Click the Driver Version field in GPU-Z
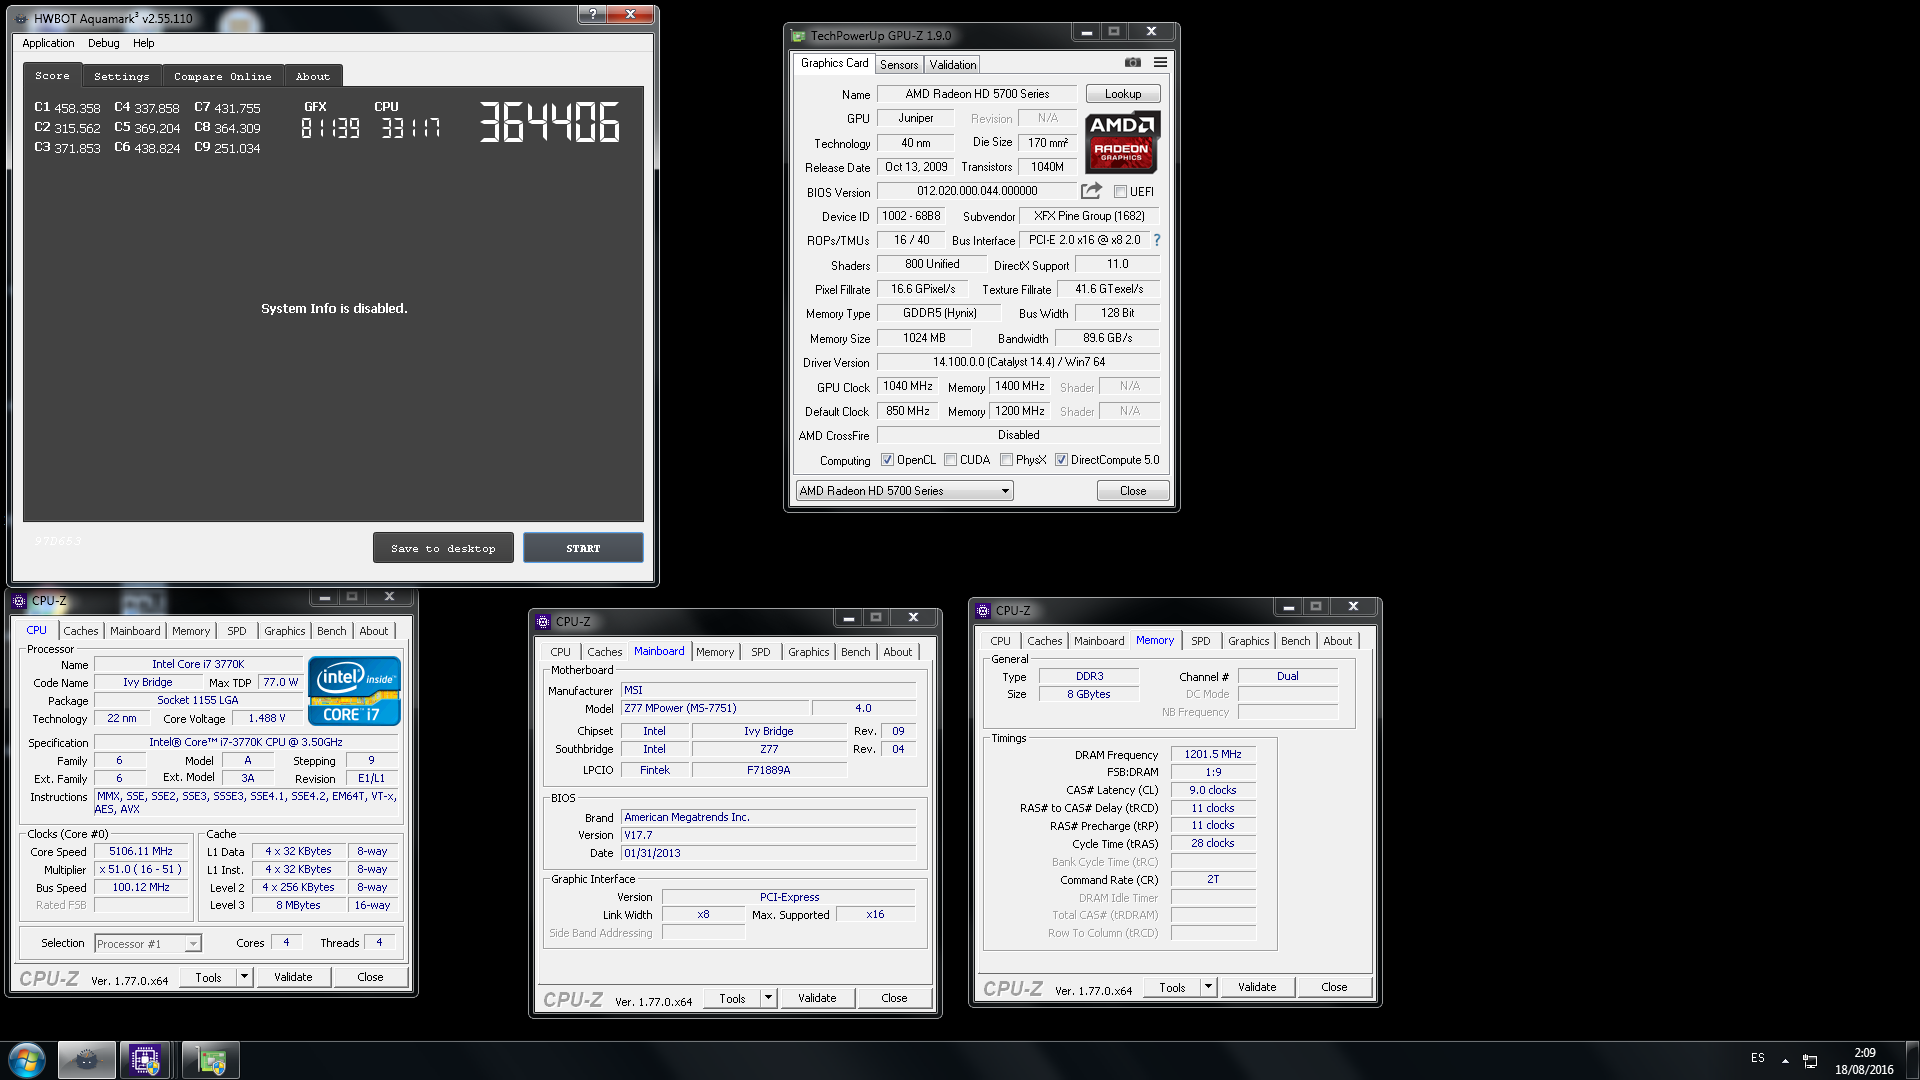Screen dimensions: 1920x1080 point(1018,362)
